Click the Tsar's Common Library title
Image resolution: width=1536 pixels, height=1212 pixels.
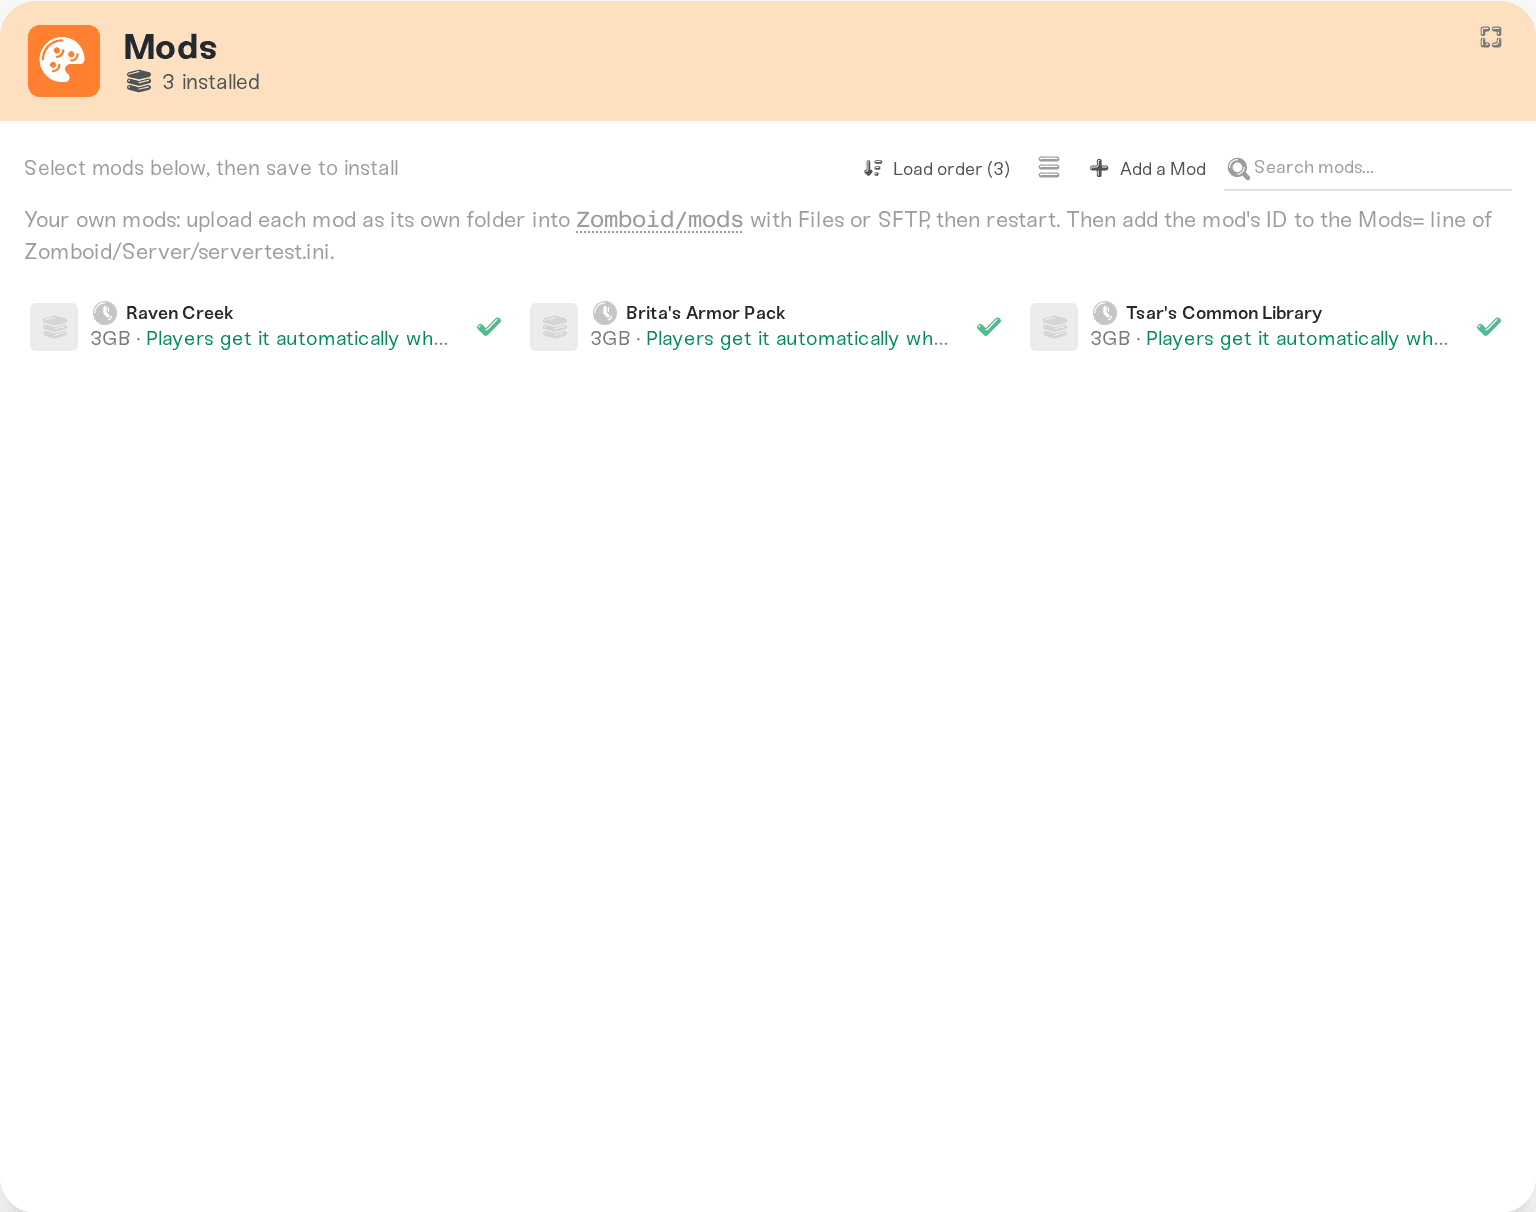(1224, 313)
